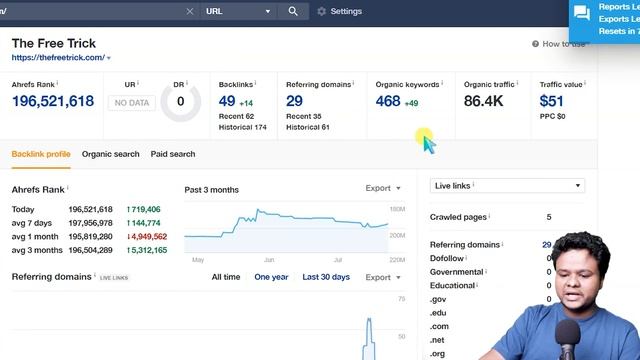Click info icon beside Dofollow
The height and width of the screenshot is (360, 640).
pyautogui.click(x=466, y=257)
